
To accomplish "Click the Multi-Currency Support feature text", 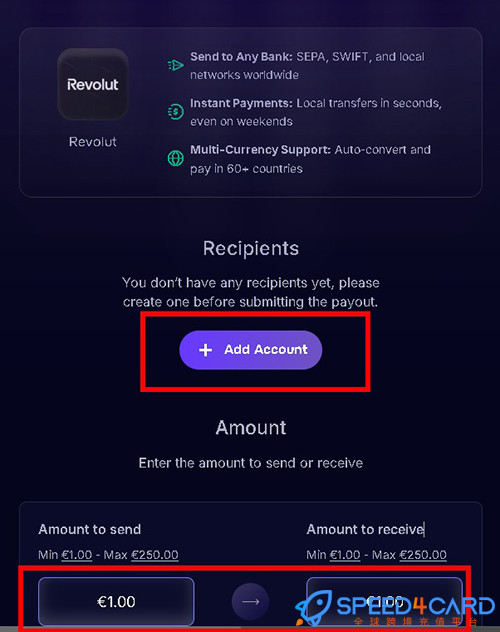I will 310,159.
